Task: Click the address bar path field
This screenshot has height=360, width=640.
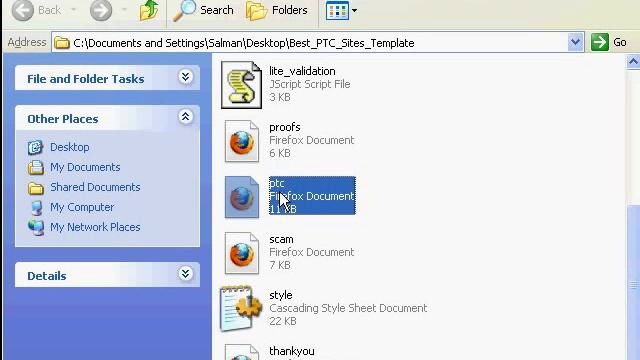Action: (x=318, y=42)
